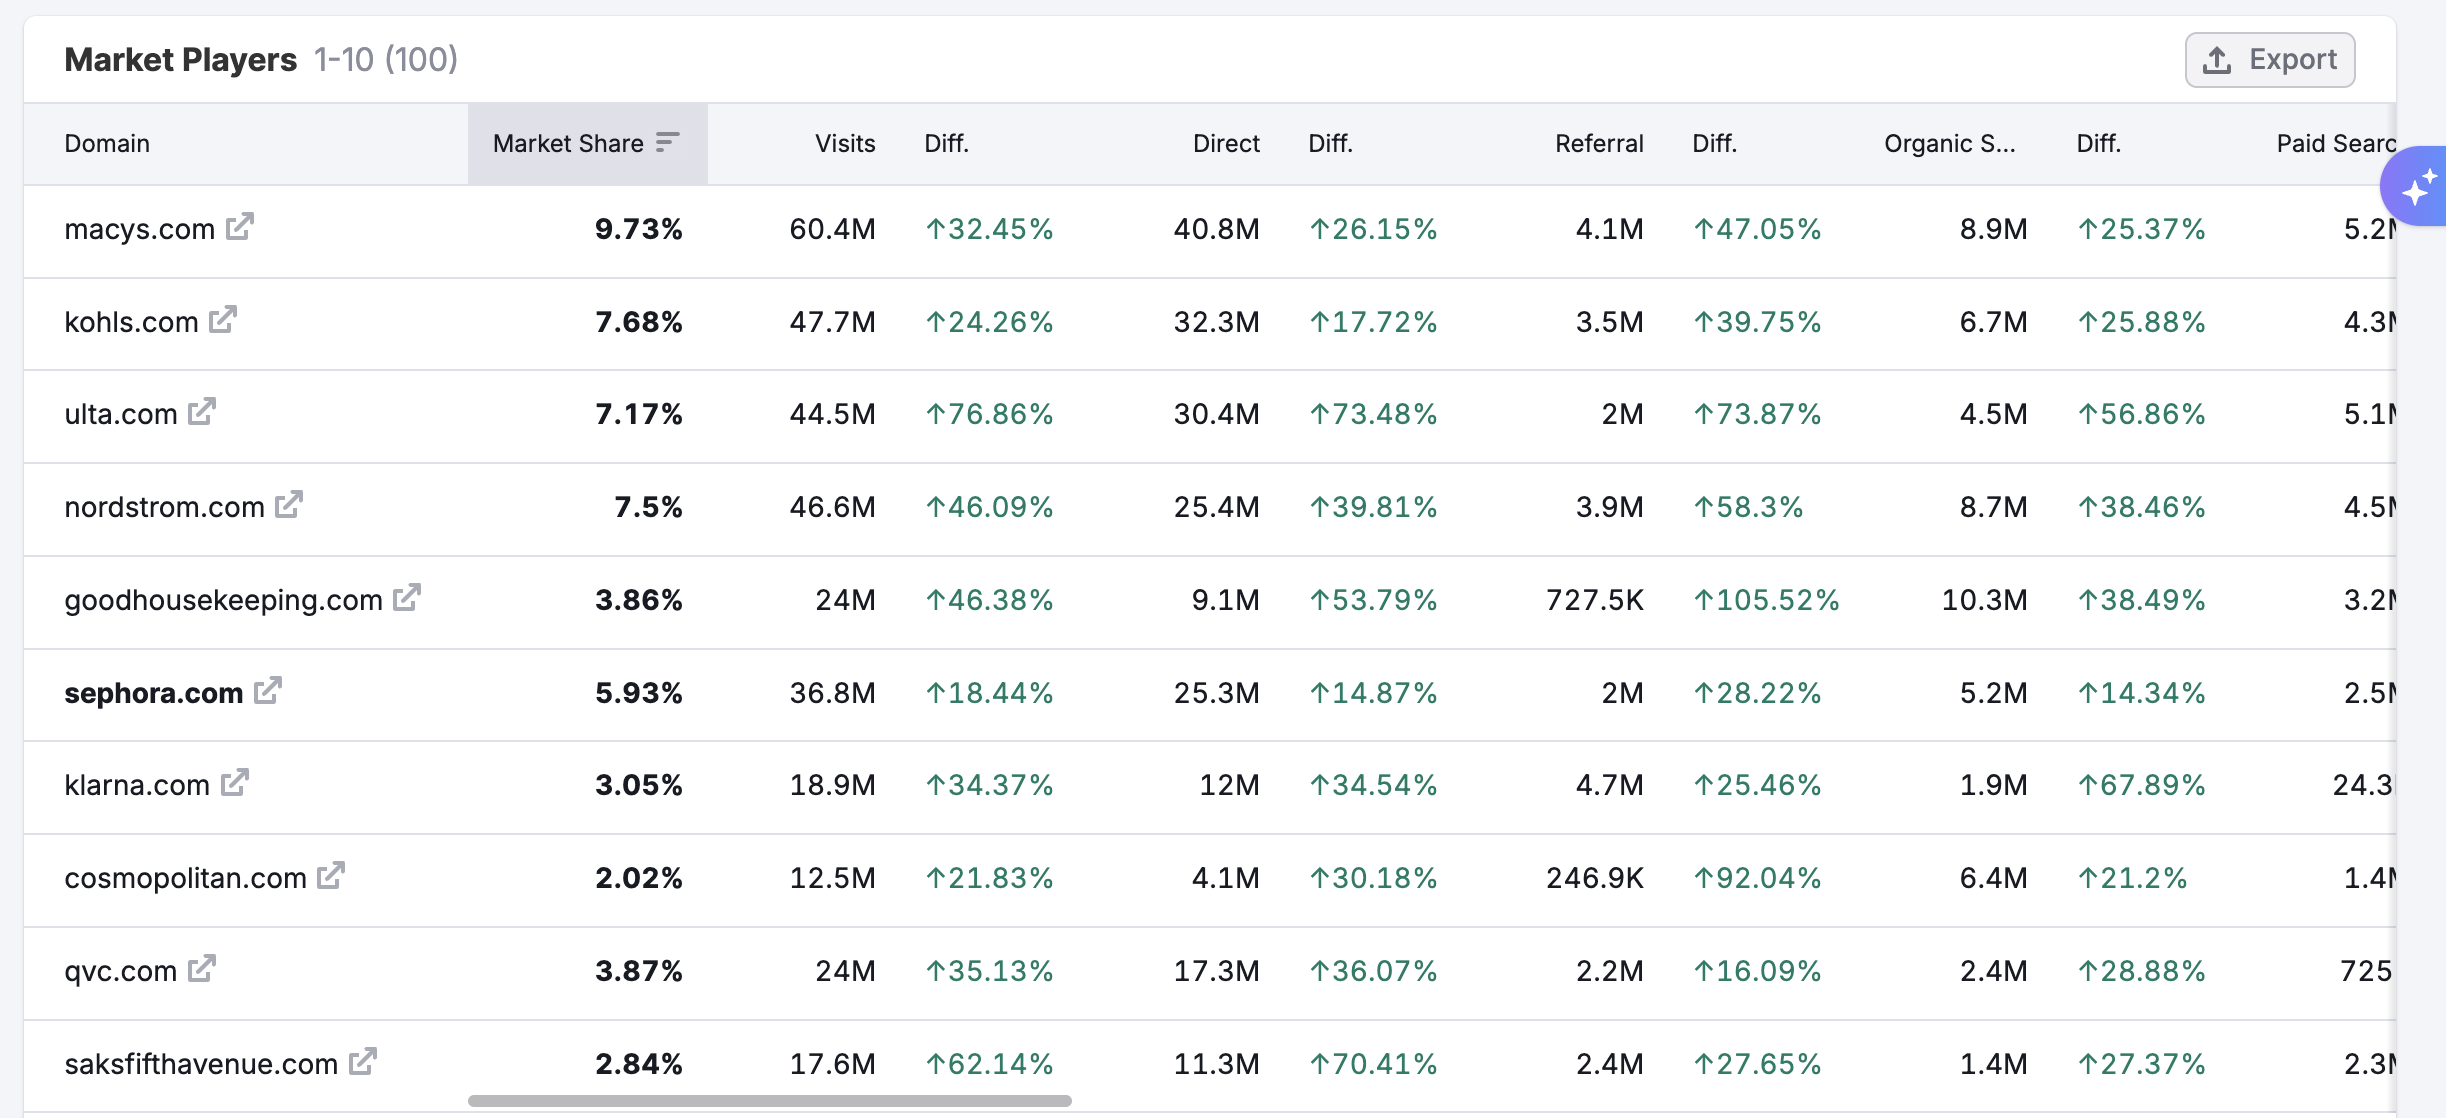Open sephora.com external link icon
The height and width of the screenshot is (1118, 2446).
(268, 691)
